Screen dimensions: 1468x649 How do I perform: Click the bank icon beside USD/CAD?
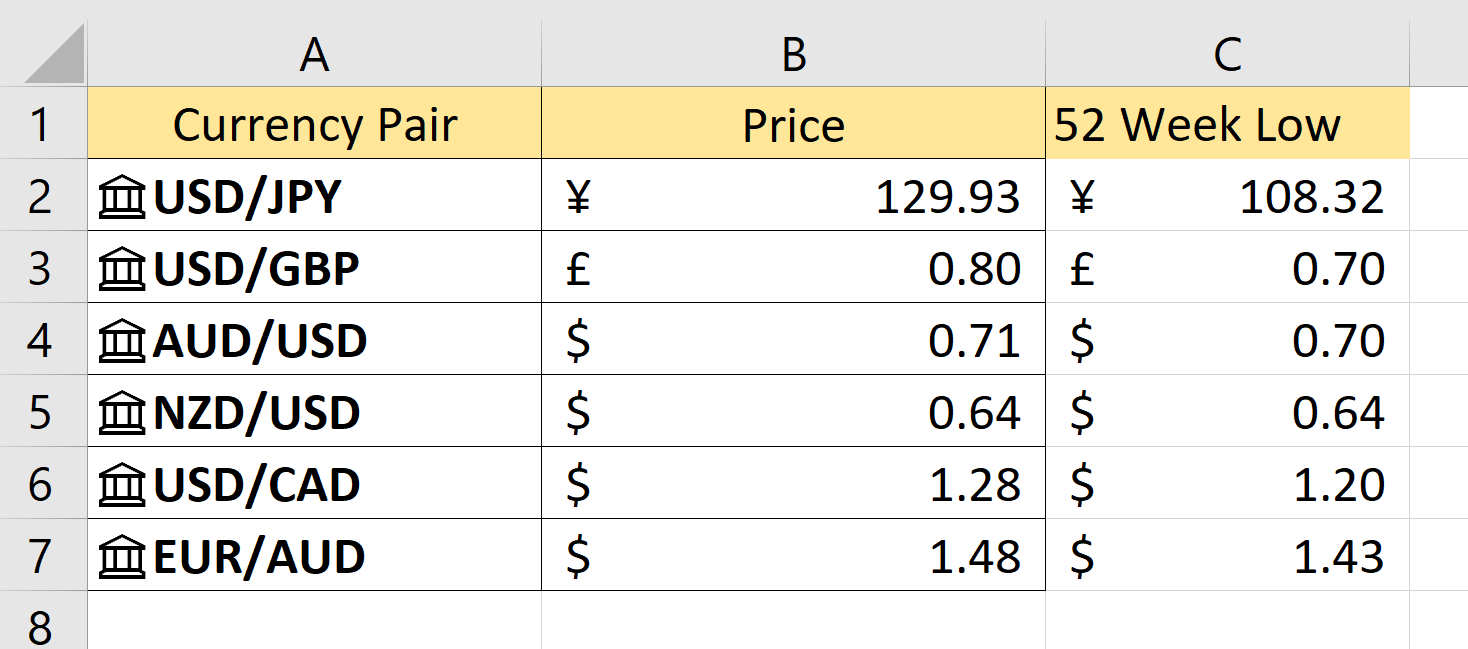(122, 484)
